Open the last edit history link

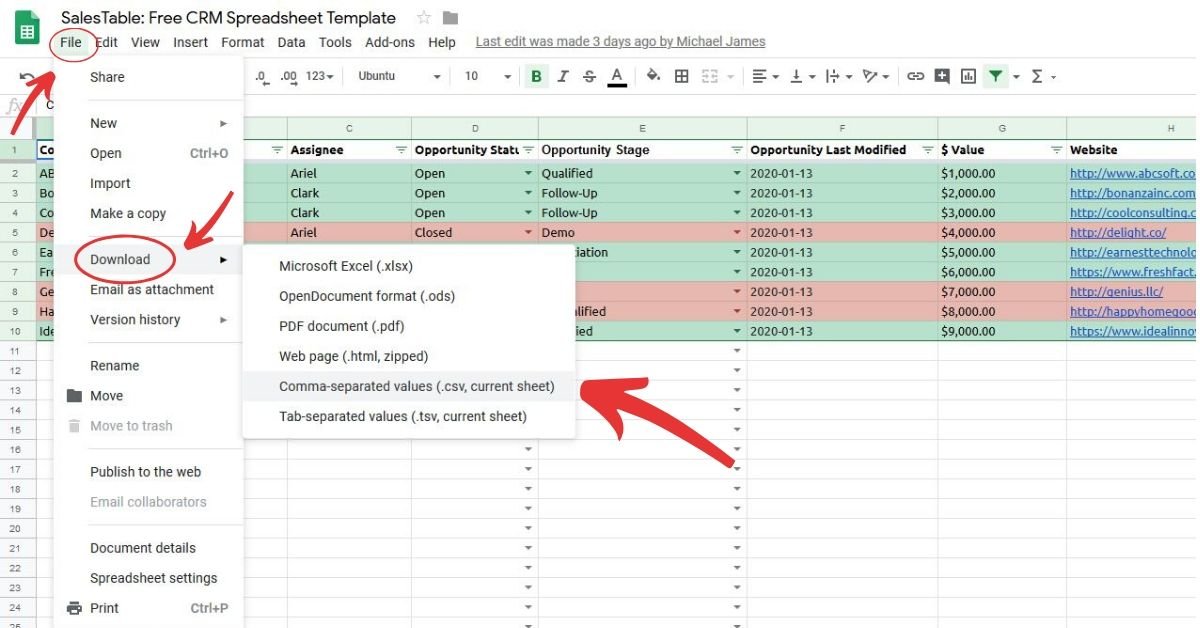pyautogui.click(x=620, y=42)
